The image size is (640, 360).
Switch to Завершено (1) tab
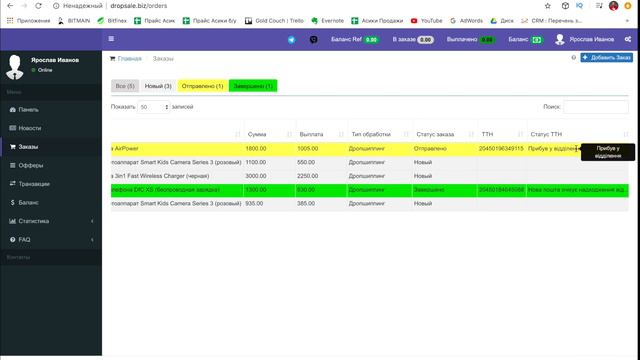[x=253, y=86]
